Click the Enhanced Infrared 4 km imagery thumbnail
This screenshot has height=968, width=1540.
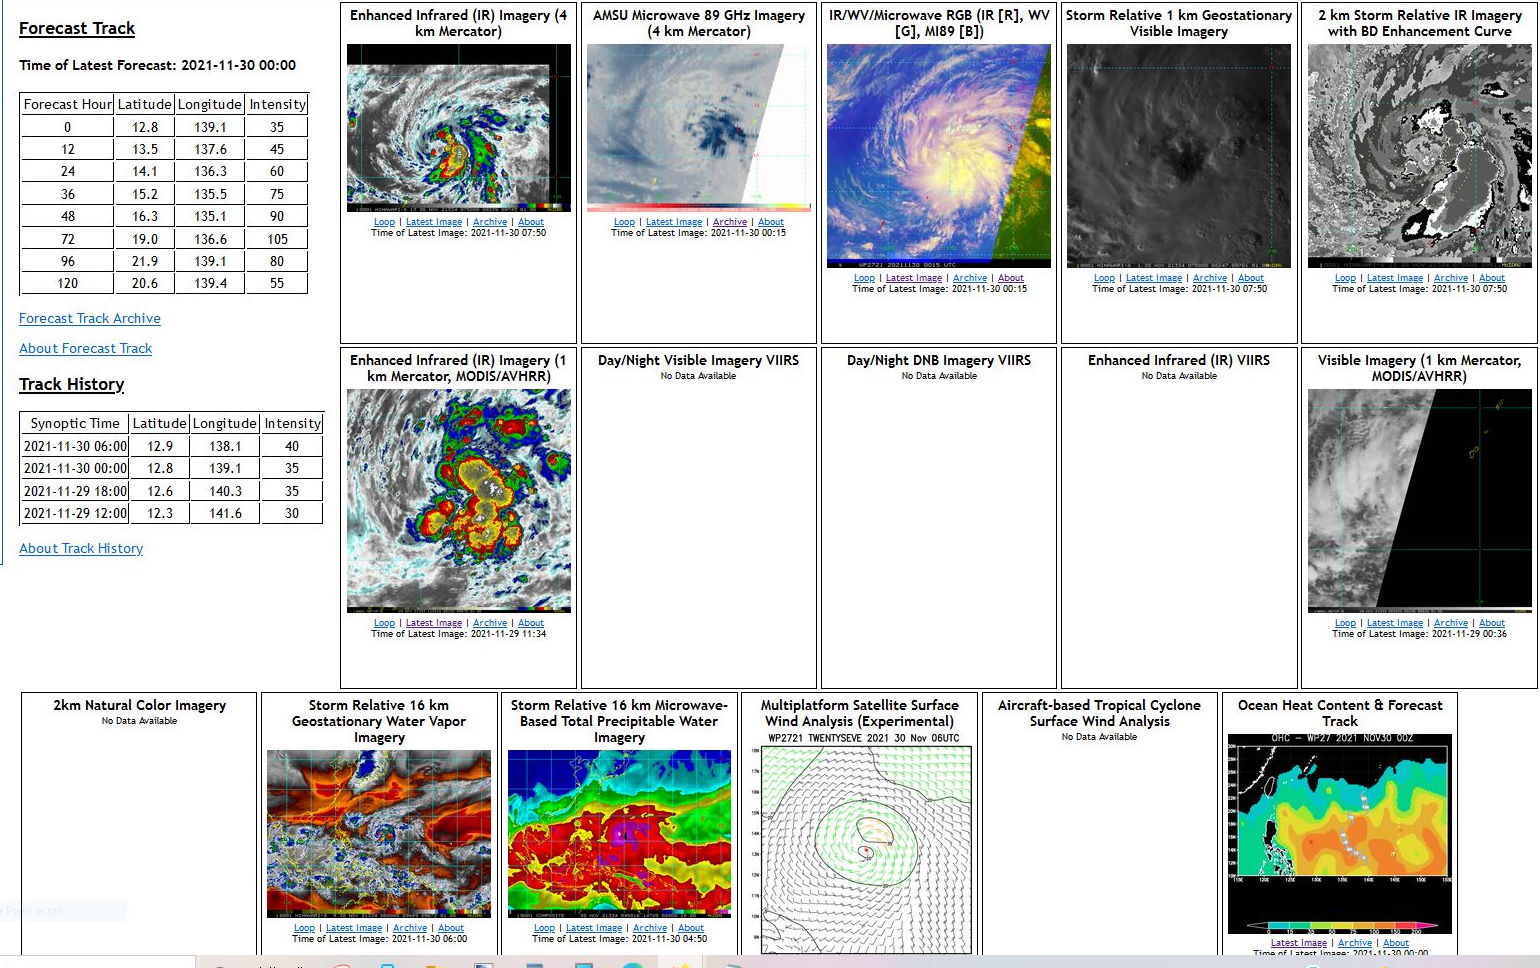tap(458, 128)
